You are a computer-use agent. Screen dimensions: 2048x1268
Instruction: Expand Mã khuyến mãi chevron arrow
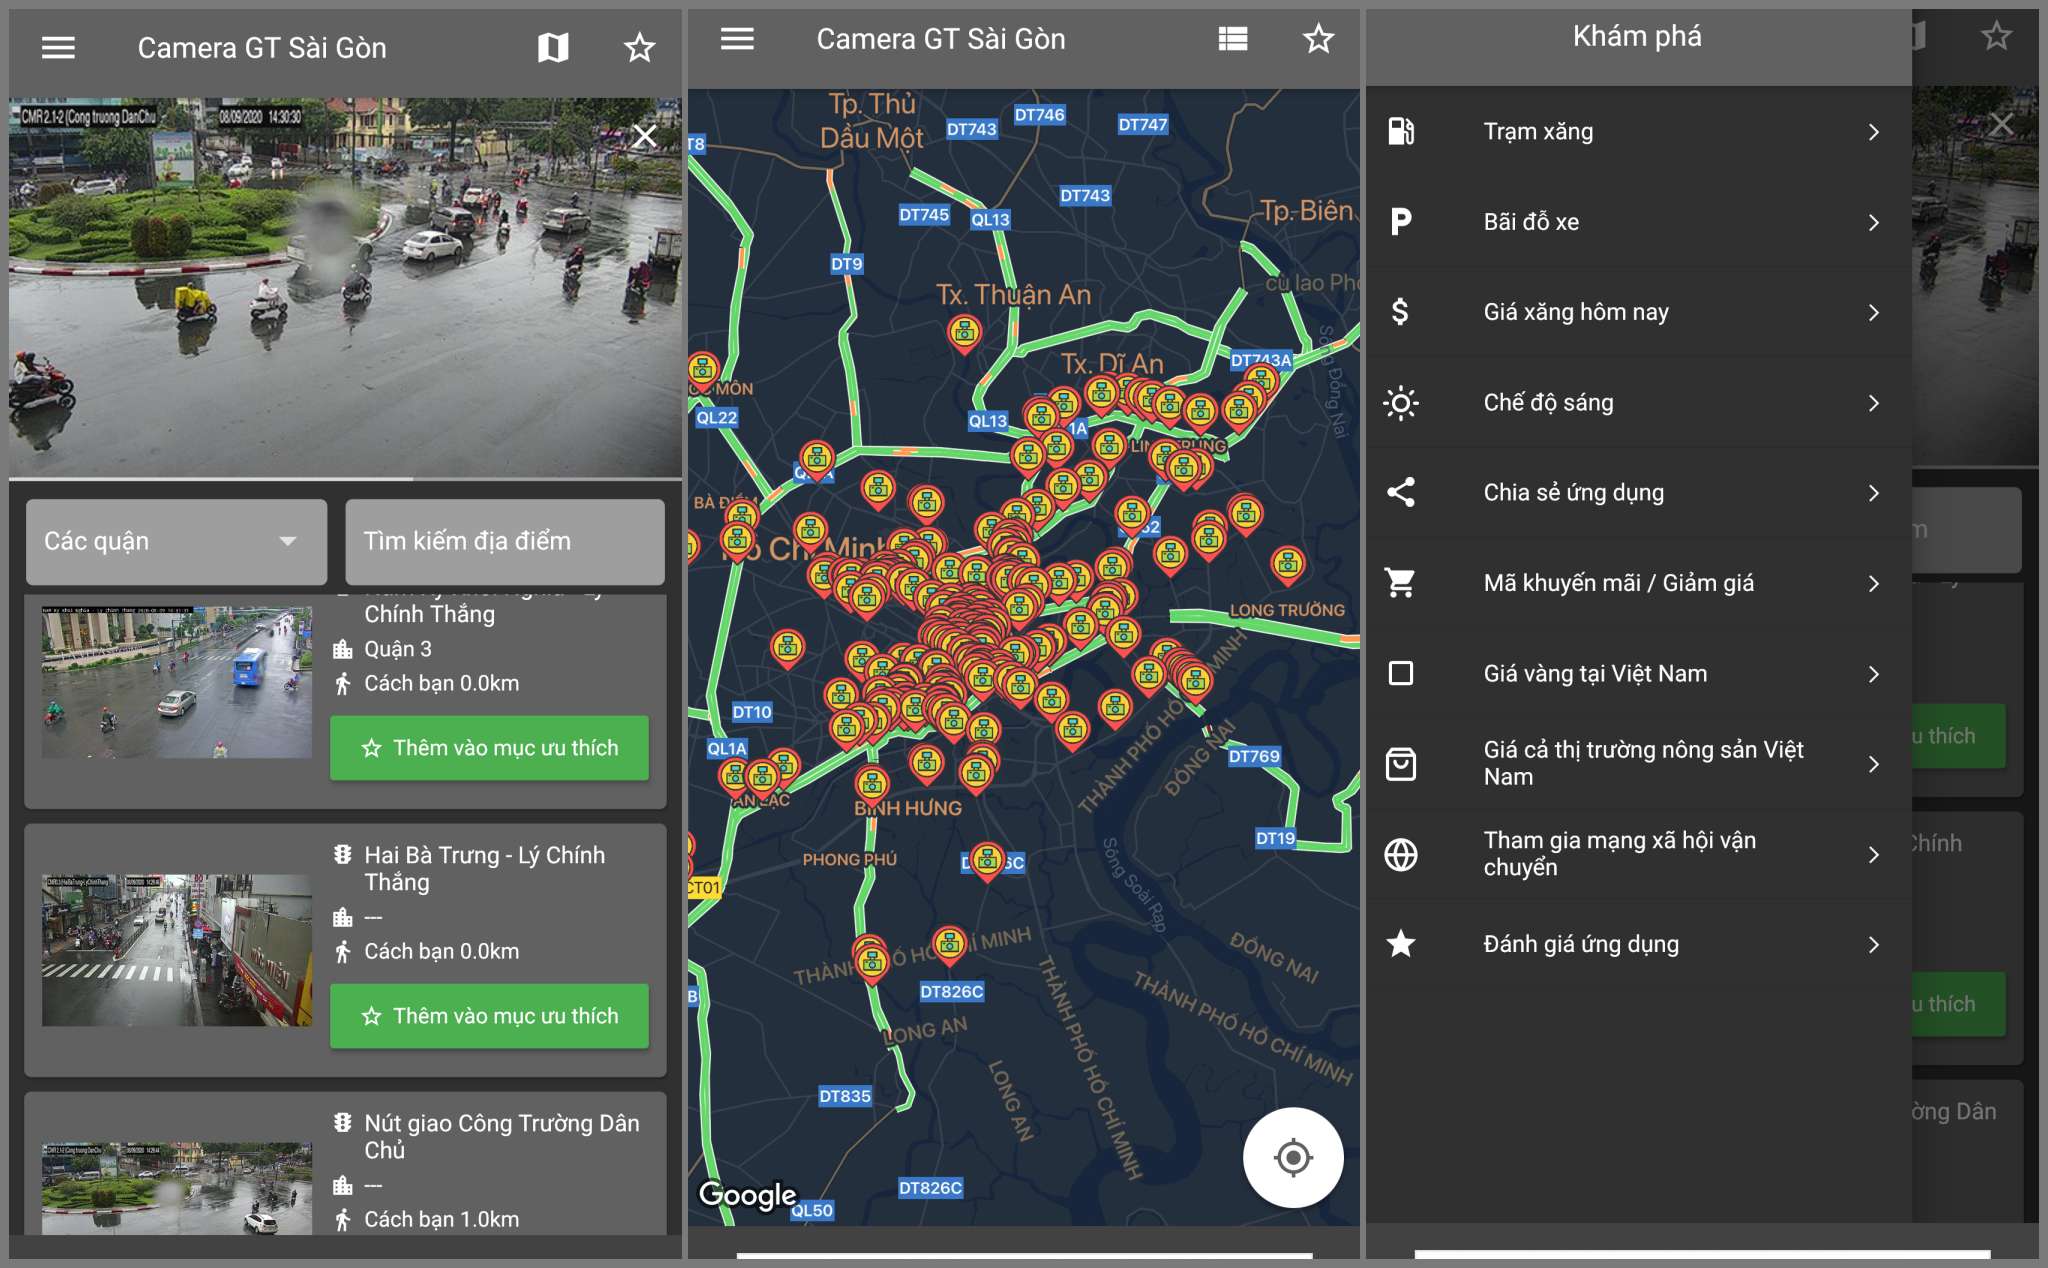(x=1874, y=583)
